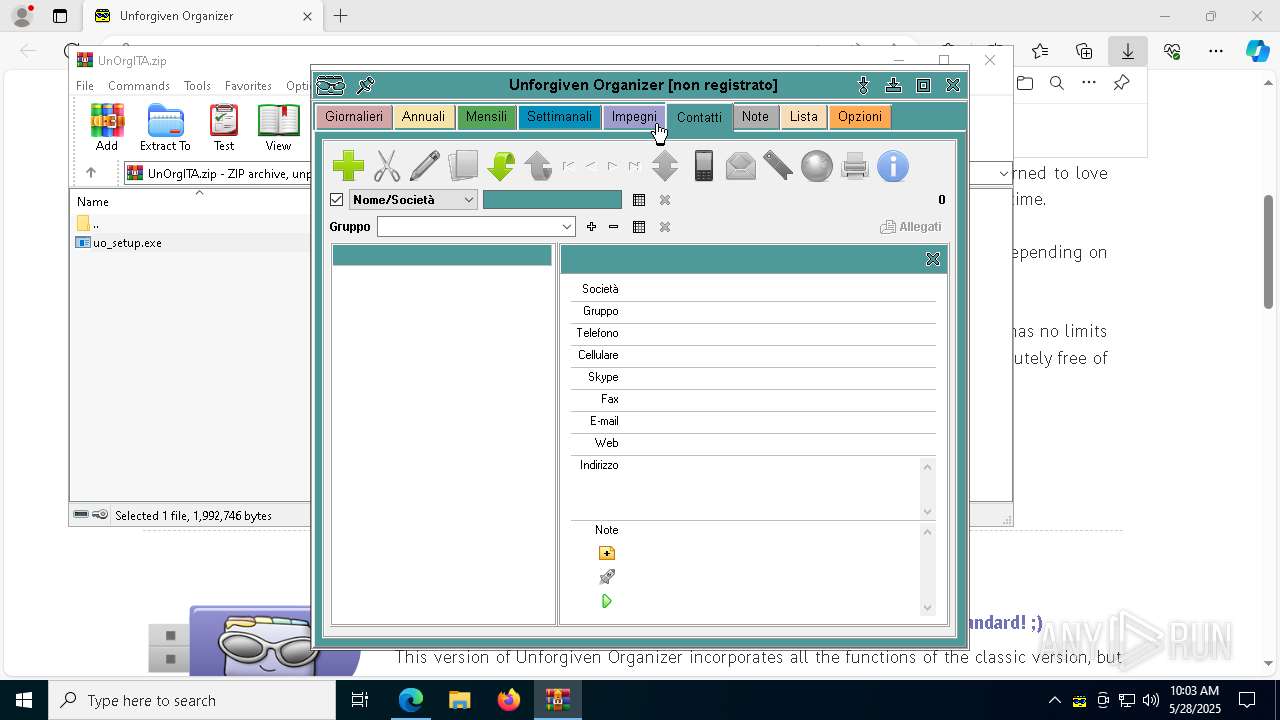The height and width of the screenshot is (720, 1280).
Task: Close the contact detail panel with X
Action: point(933,259)
